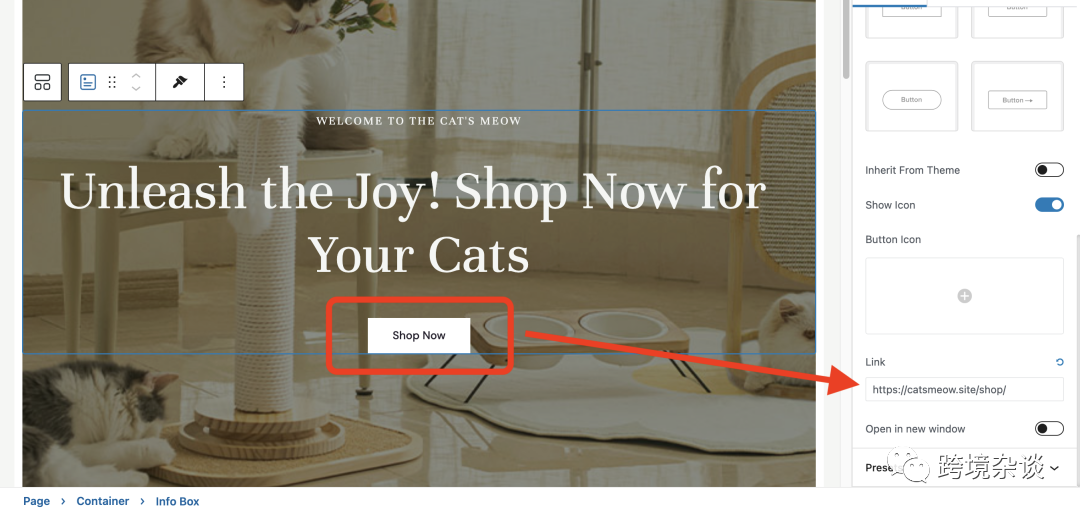Click the Page breadcrumb
Viewport: 1080px width, 515px height.
pyautogui.click(x=37, y=501)
